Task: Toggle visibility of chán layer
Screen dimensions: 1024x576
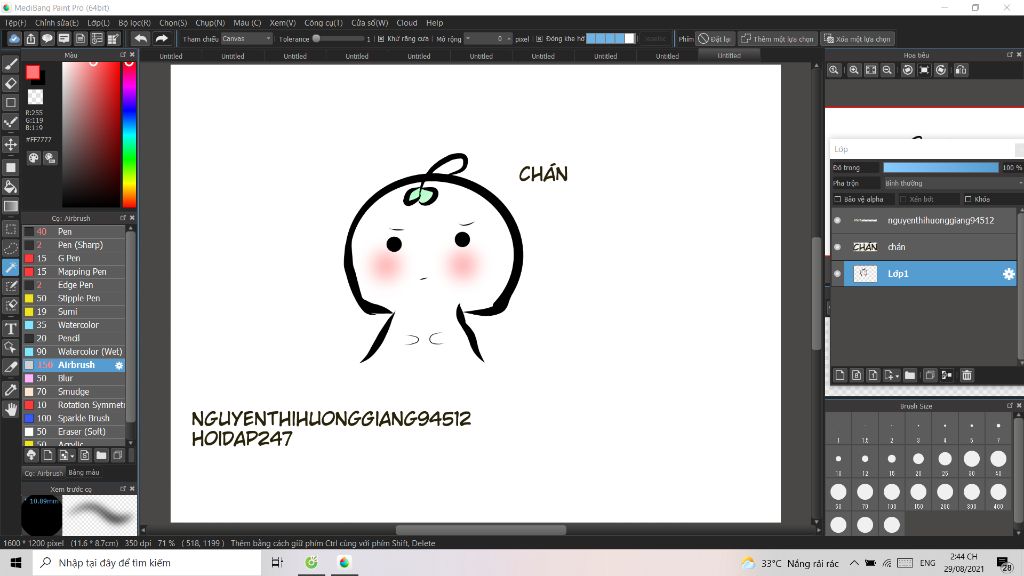Action: pyautogui.click(x=837, y=247)
